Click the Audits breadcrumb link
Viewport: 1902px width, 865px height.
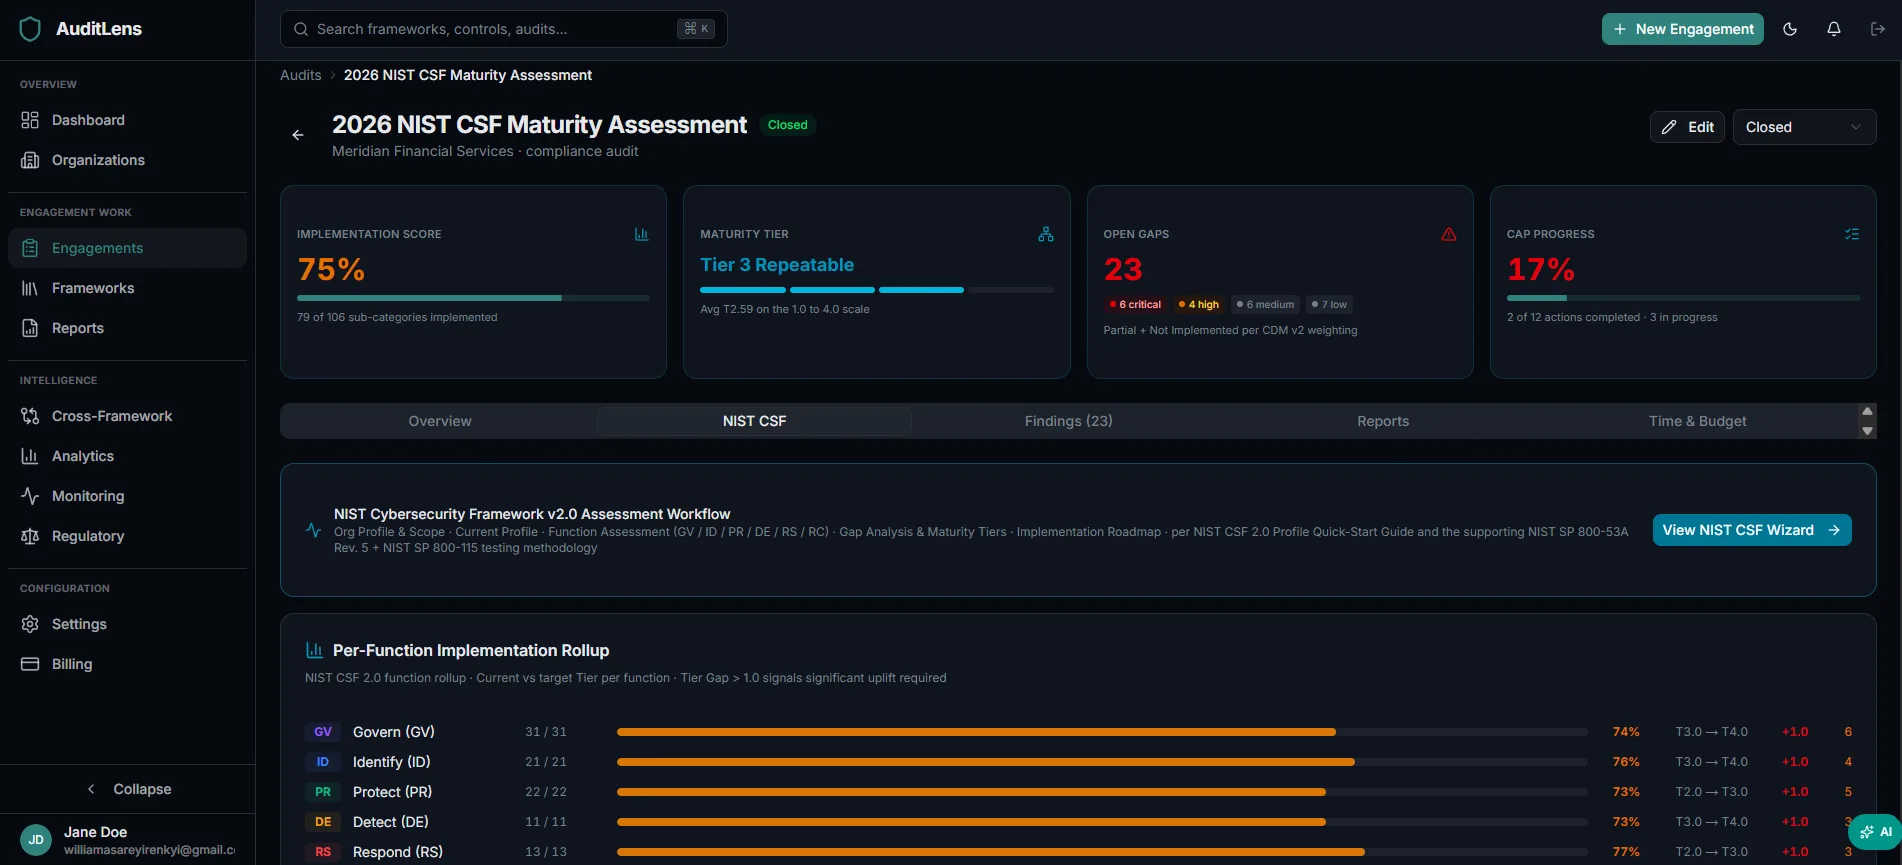(x=301, y=75)
